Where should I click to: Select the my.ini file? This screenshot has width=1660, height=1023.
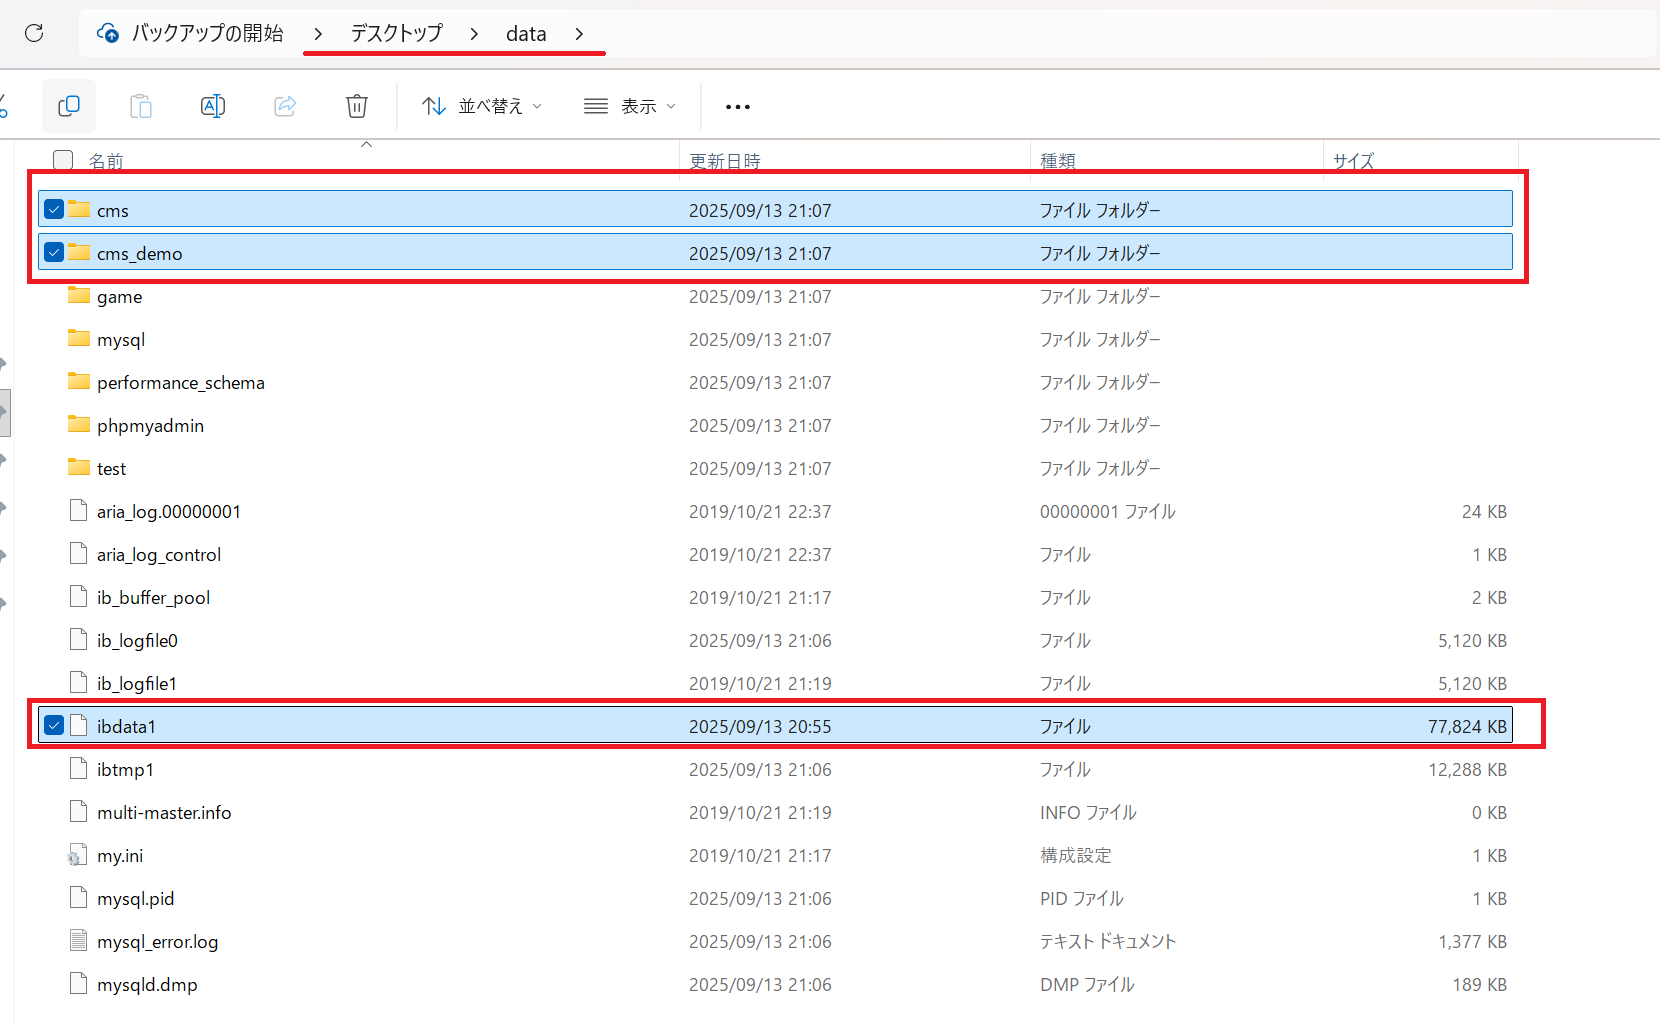(120, 856)
